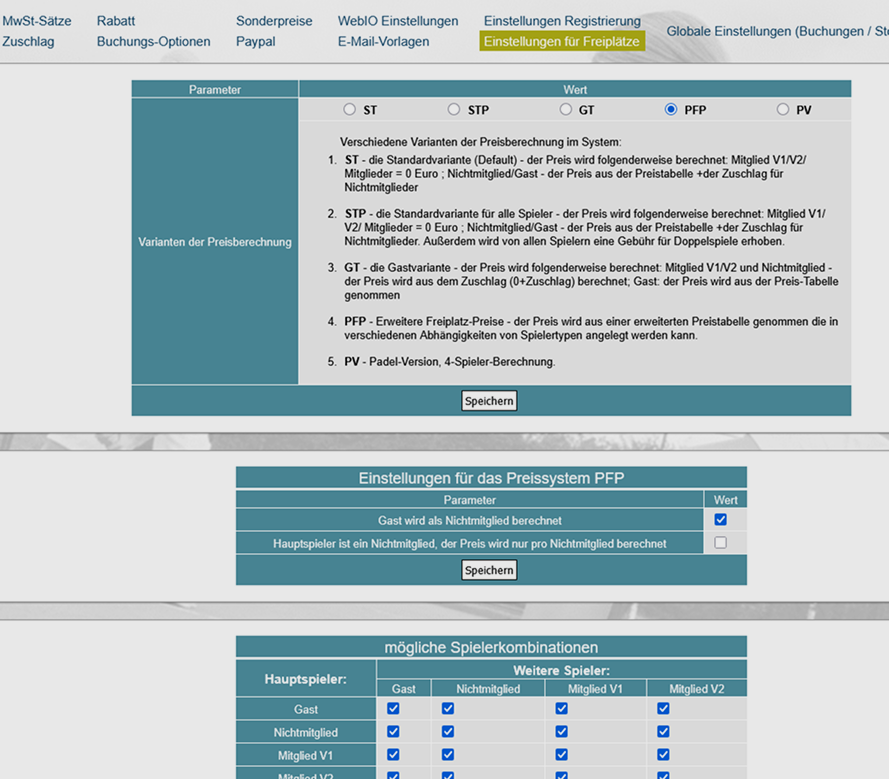Open the Rabatt settings page

116,21
